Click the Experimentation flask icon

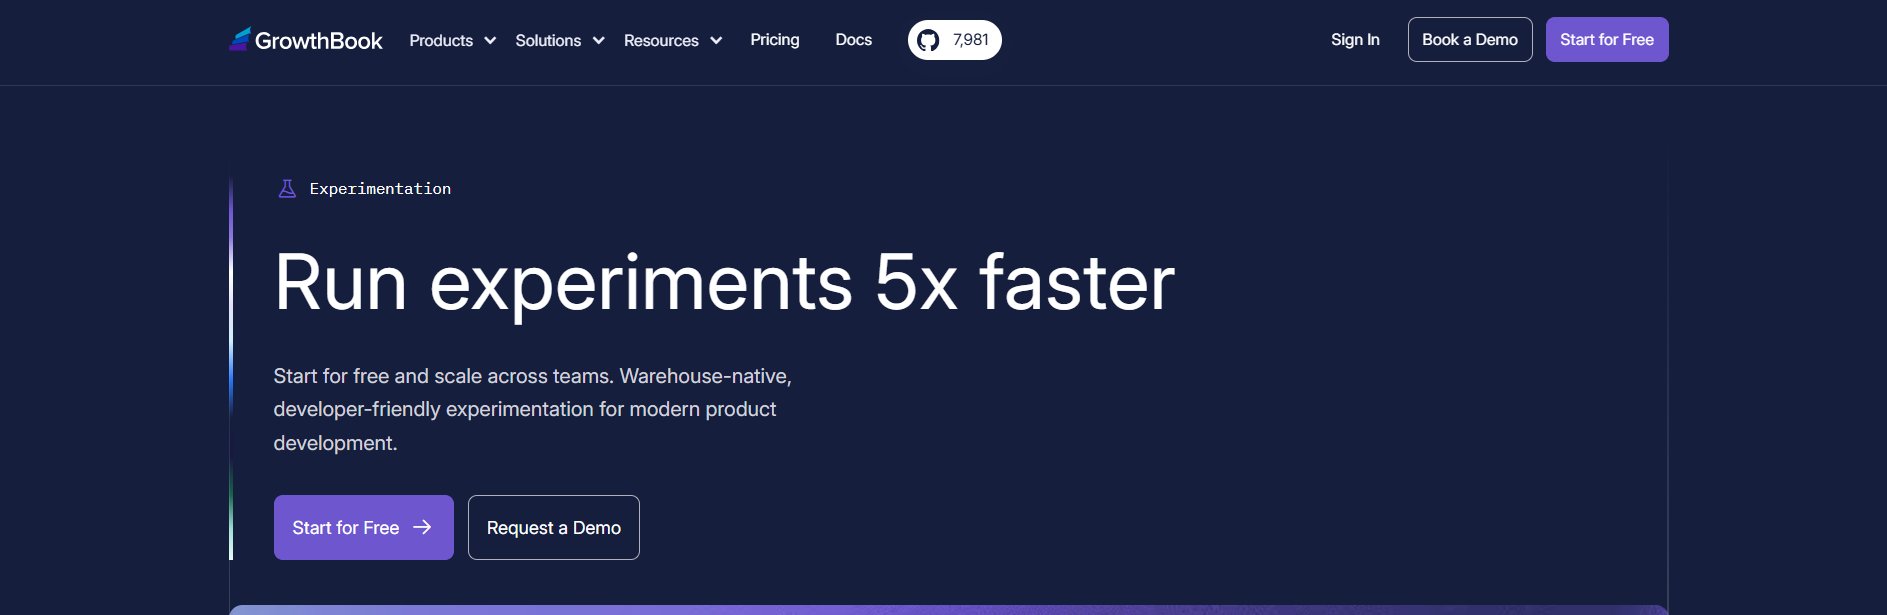click(x=287, y=189)
